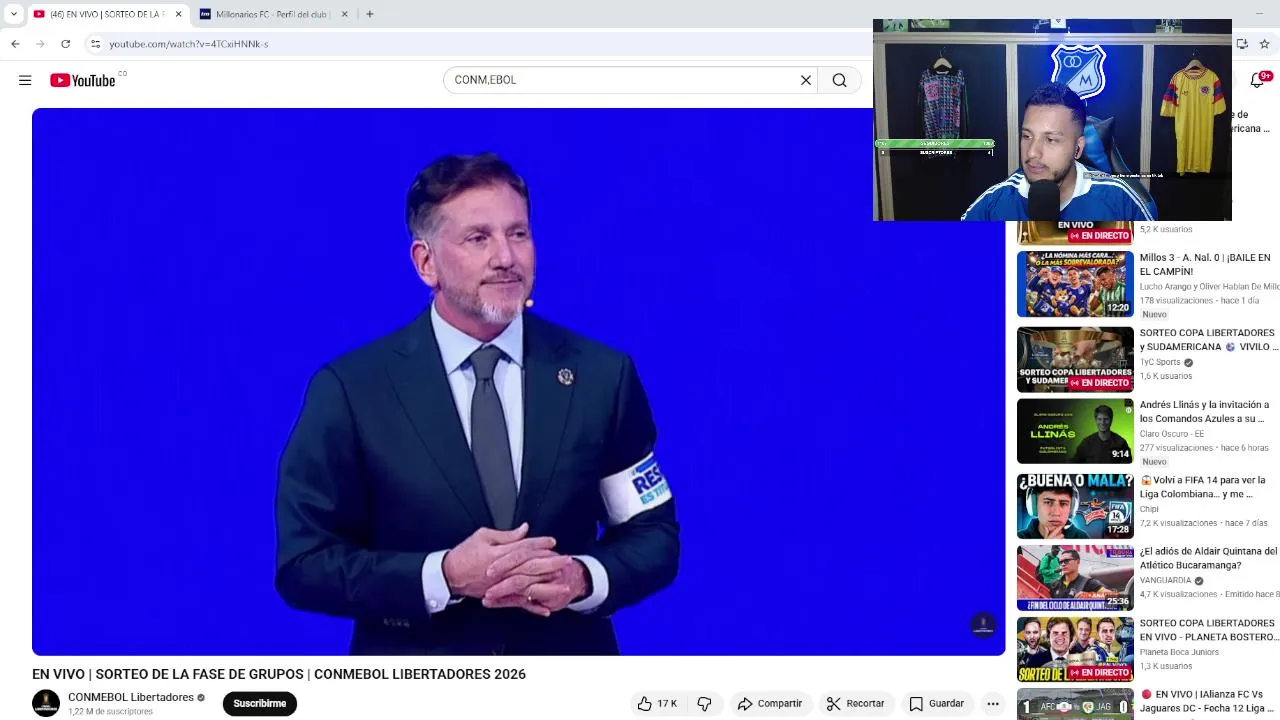This screenshot has height=720, width=1280.
Task: Expand the browser tab search dropdown
Action: 14,14
